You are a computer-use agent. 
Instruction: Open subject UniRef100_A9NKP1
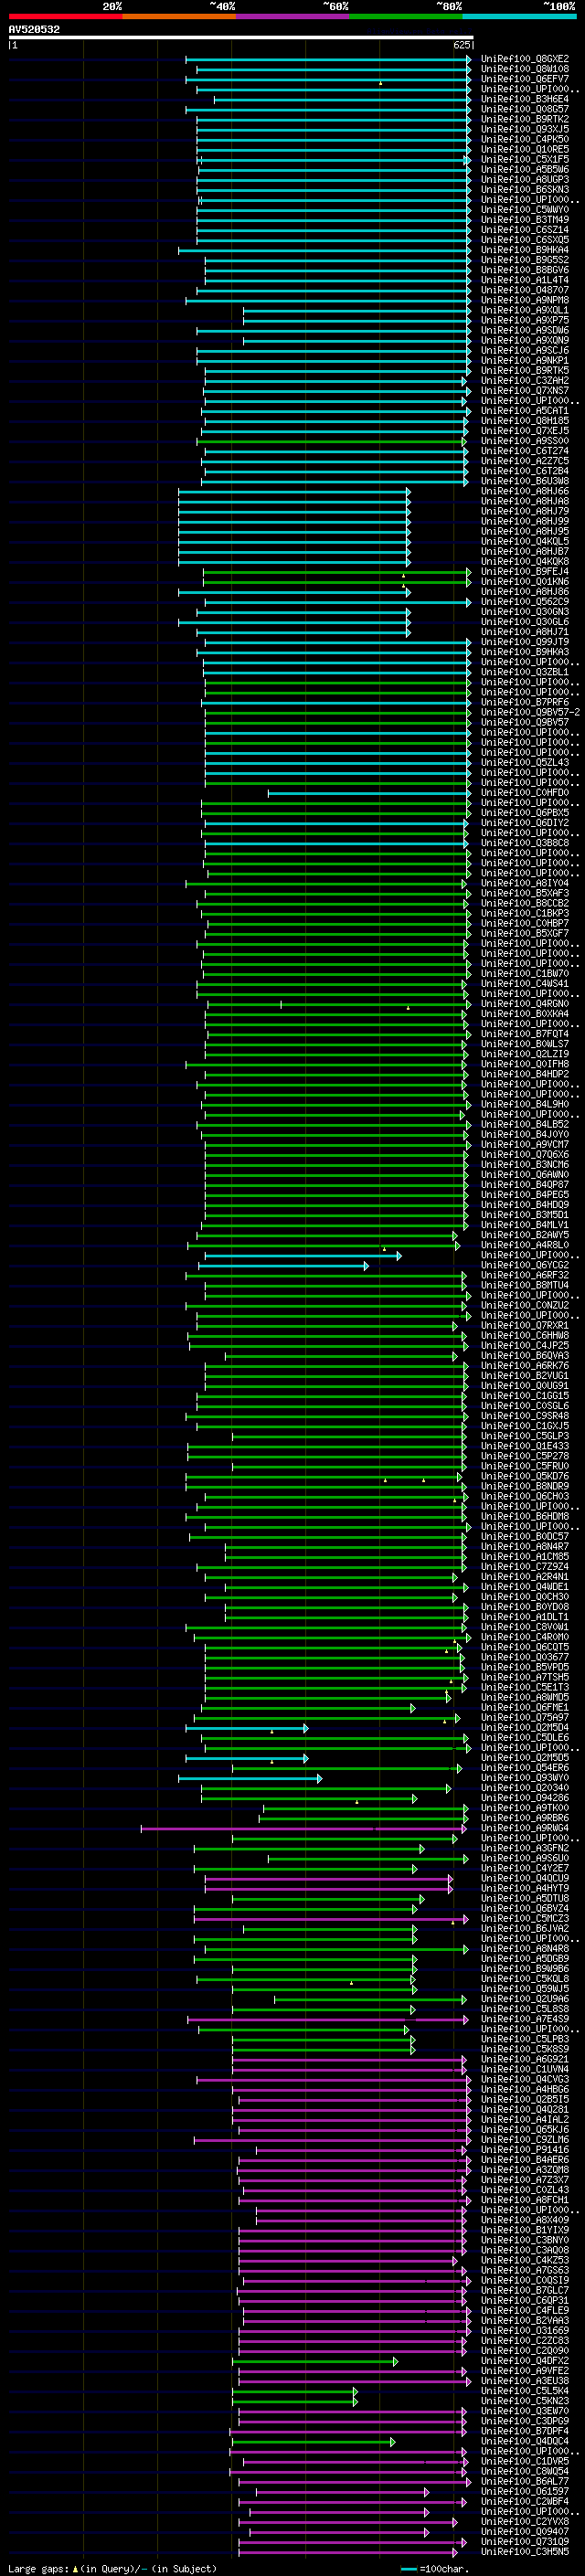coord(525,360)
